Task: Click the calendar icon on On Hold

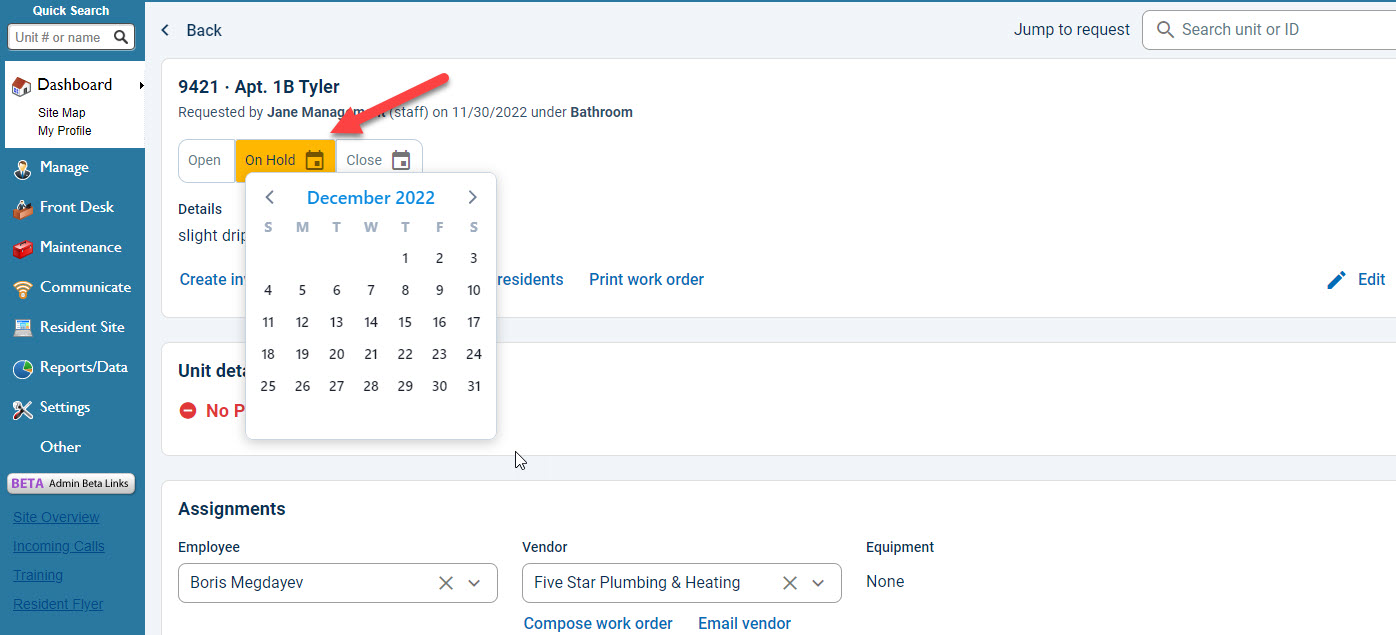Action: click(x=315, y=160)
